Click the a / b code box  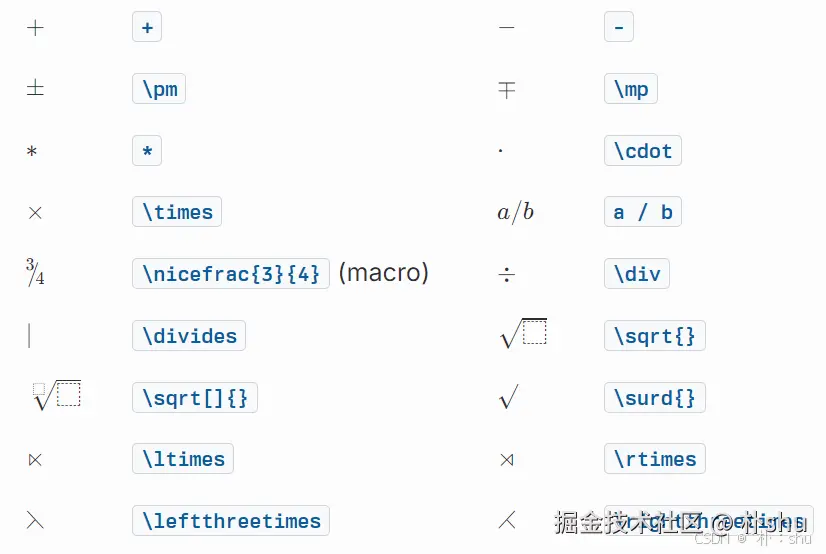643,212
